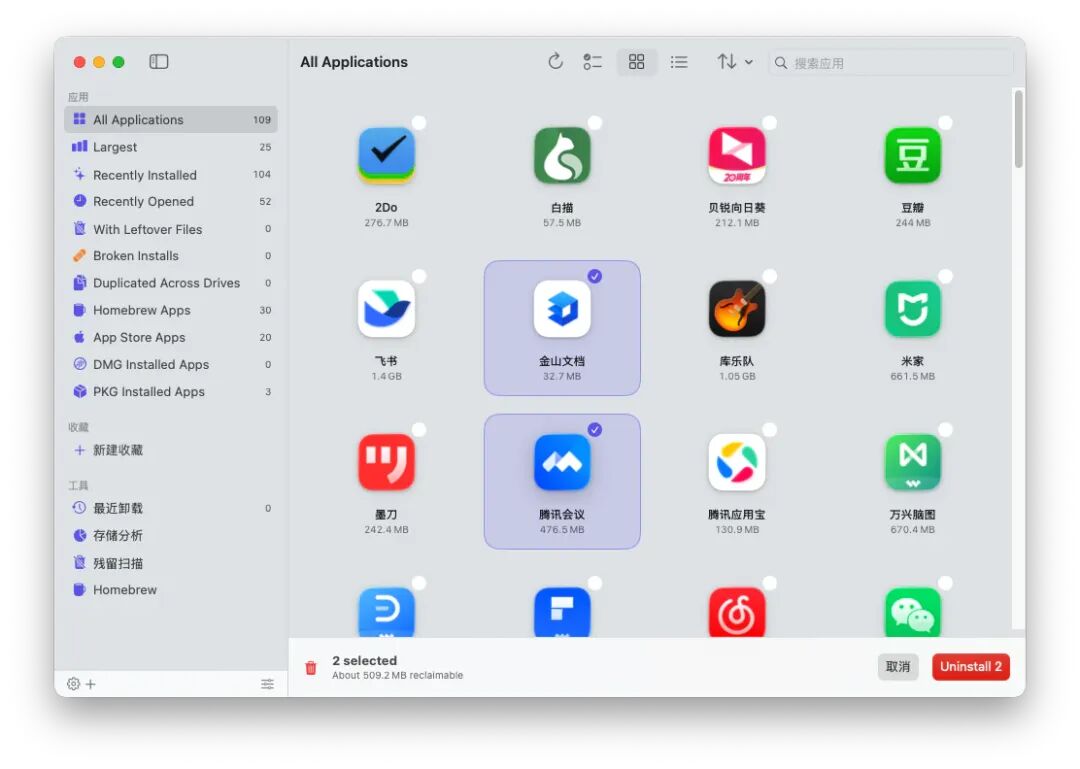
Task: Open the 最近卸载 tool
Action: click(171, 508)
